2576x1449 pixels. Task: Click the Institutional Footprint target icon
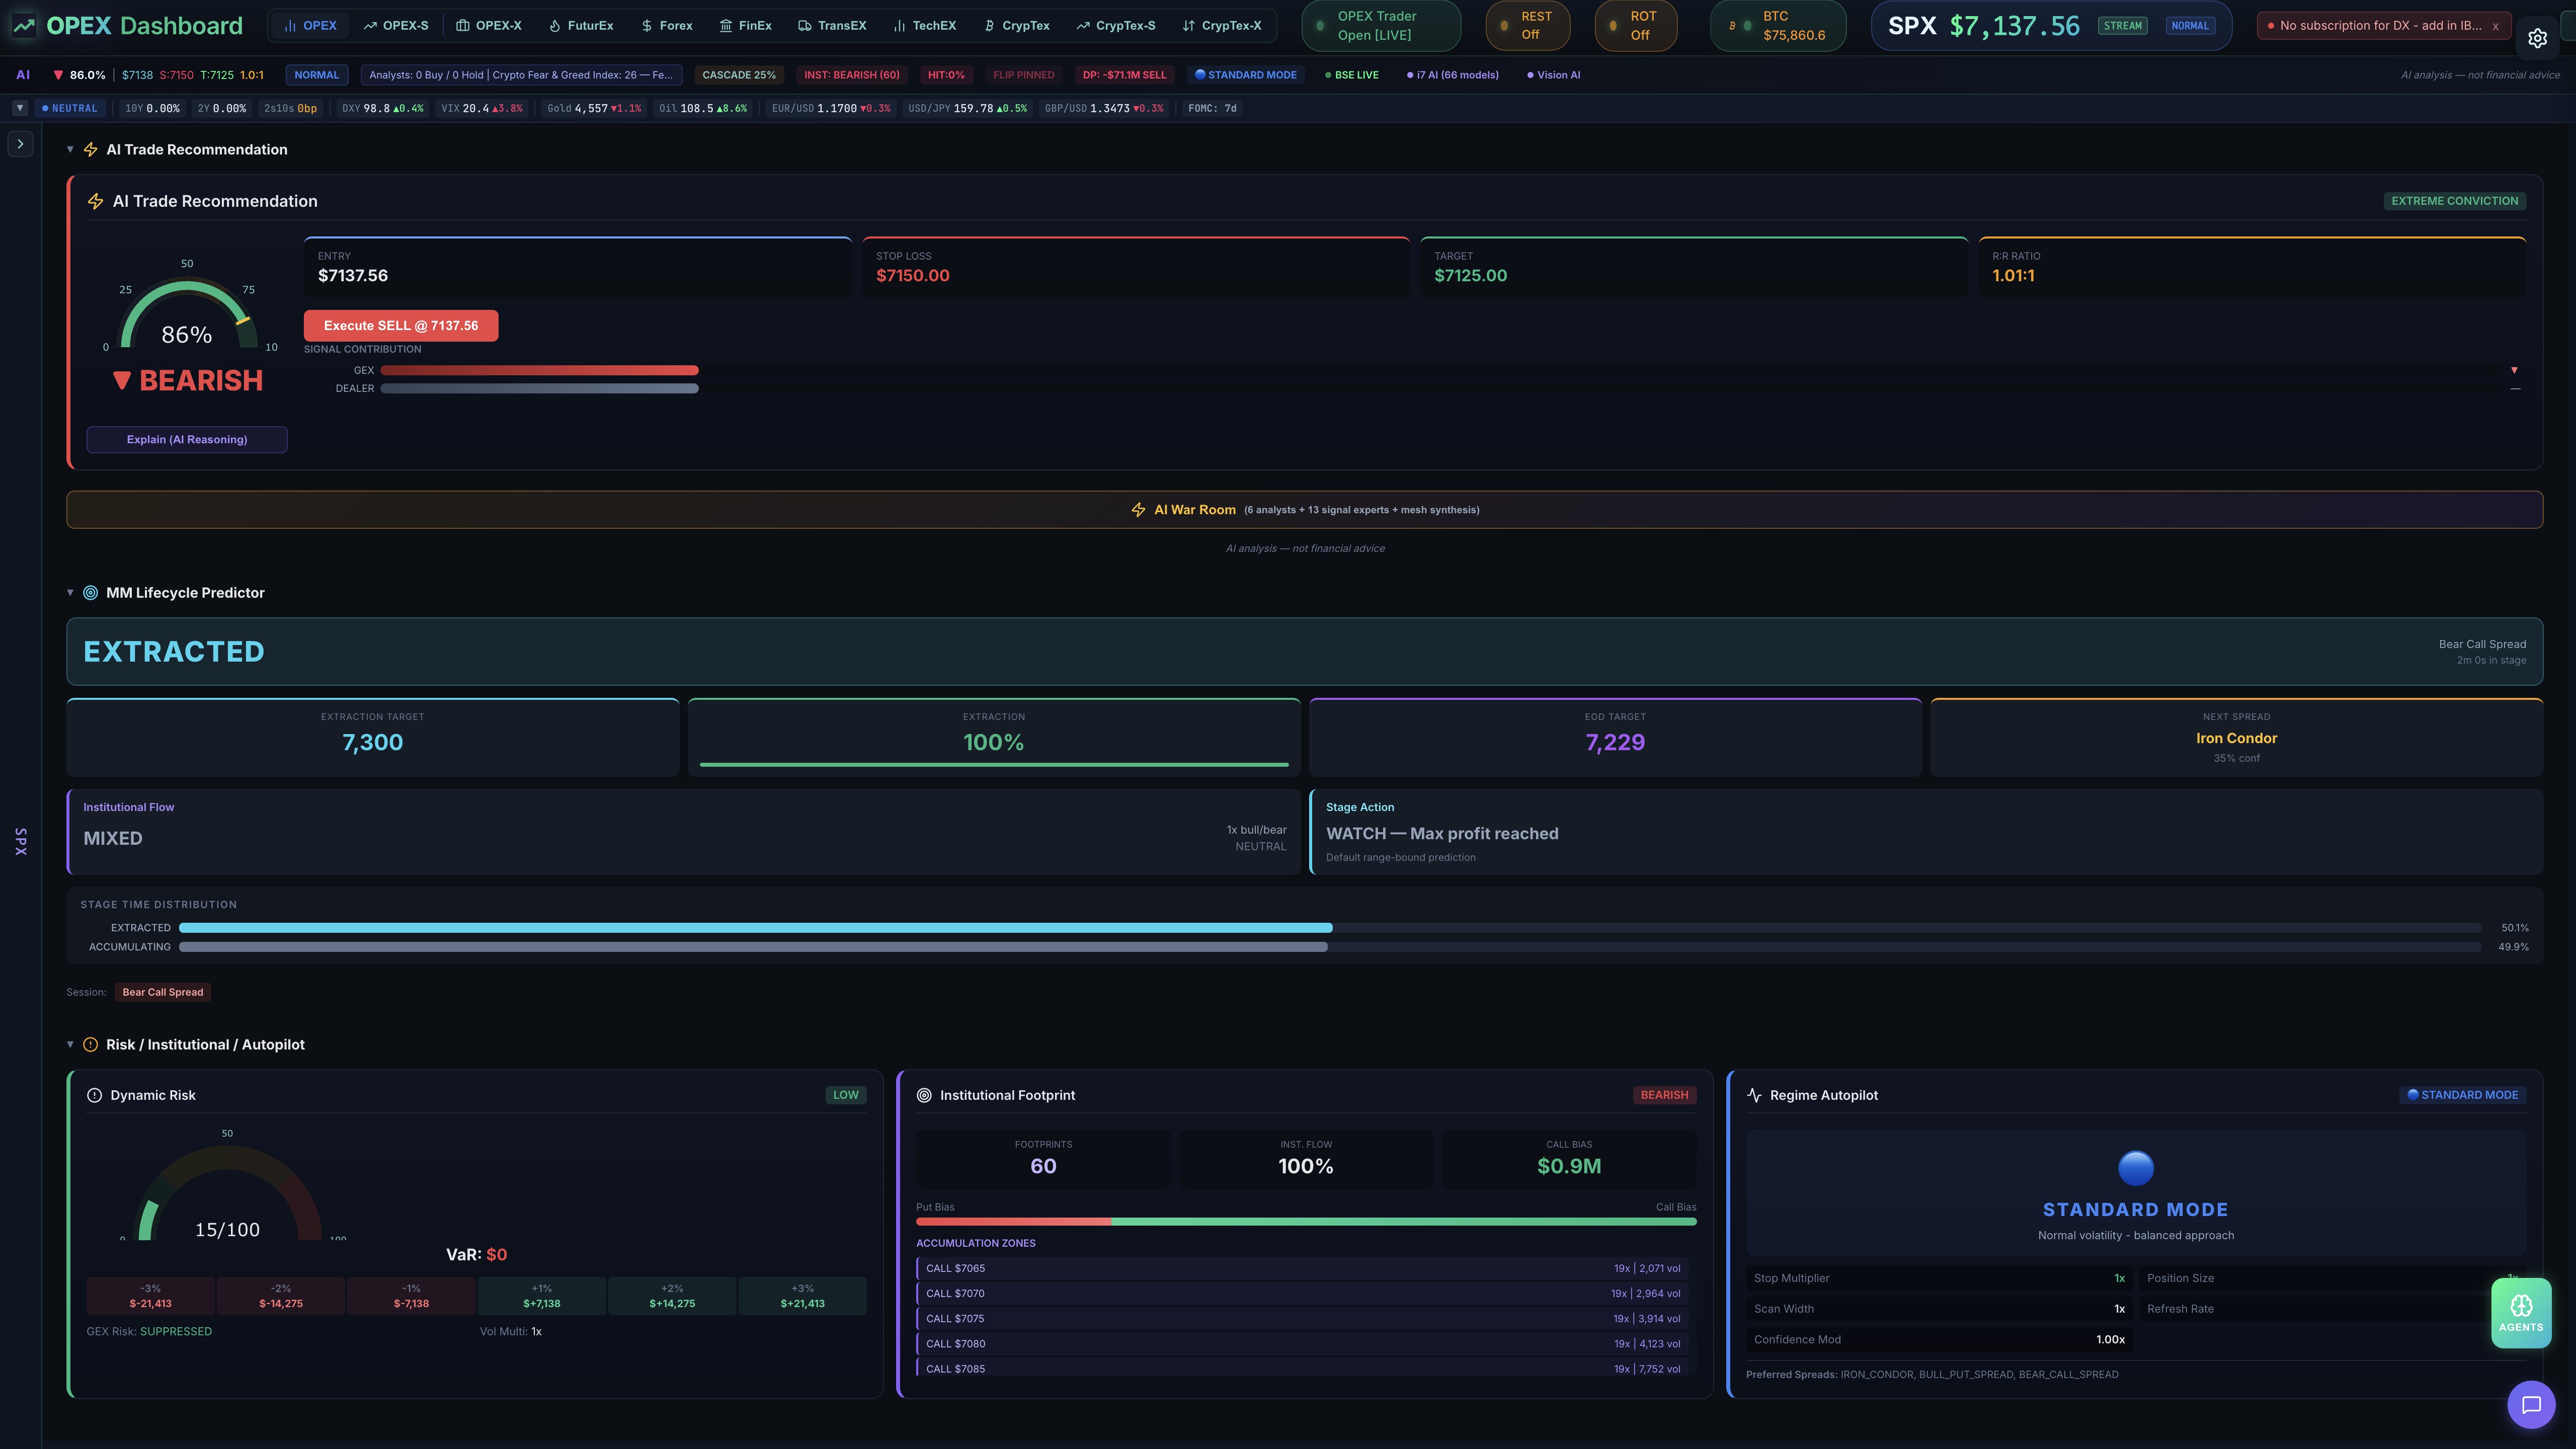[x=924, y=1095]
